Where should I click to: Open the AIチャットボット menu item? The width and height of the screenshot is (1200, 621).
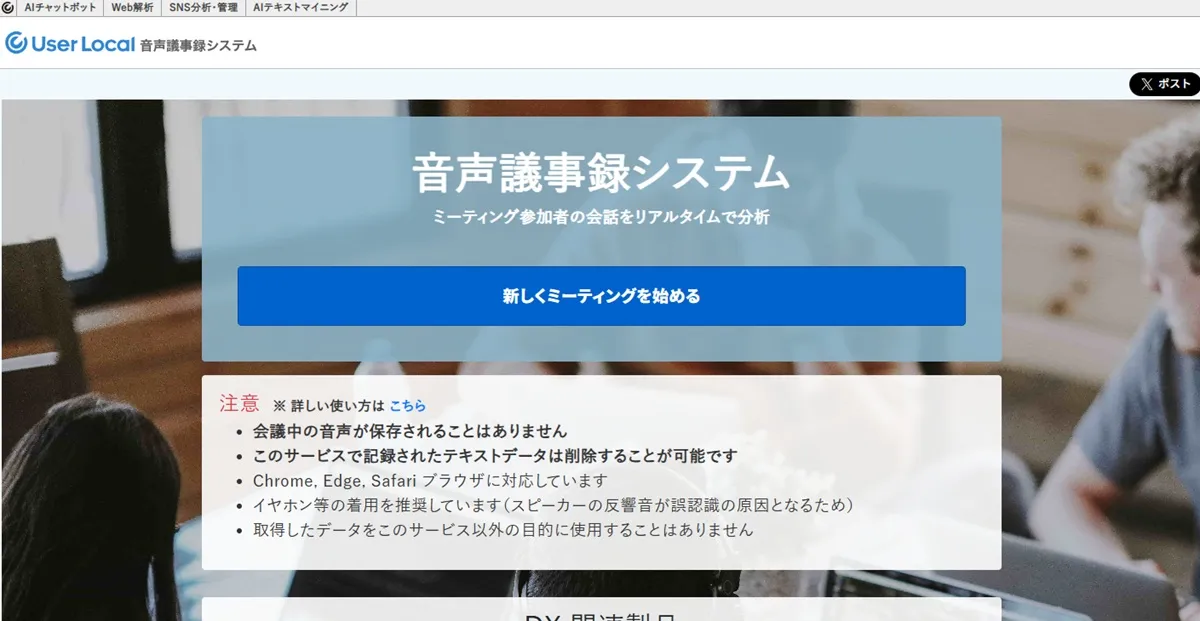tap(61, 7)
